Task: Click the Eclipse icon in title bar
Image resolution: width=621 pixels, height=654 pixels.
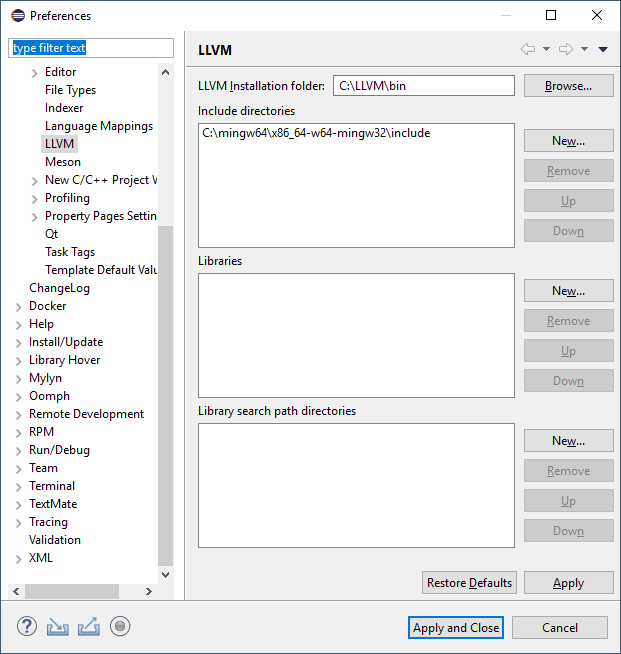Action: 18,16
